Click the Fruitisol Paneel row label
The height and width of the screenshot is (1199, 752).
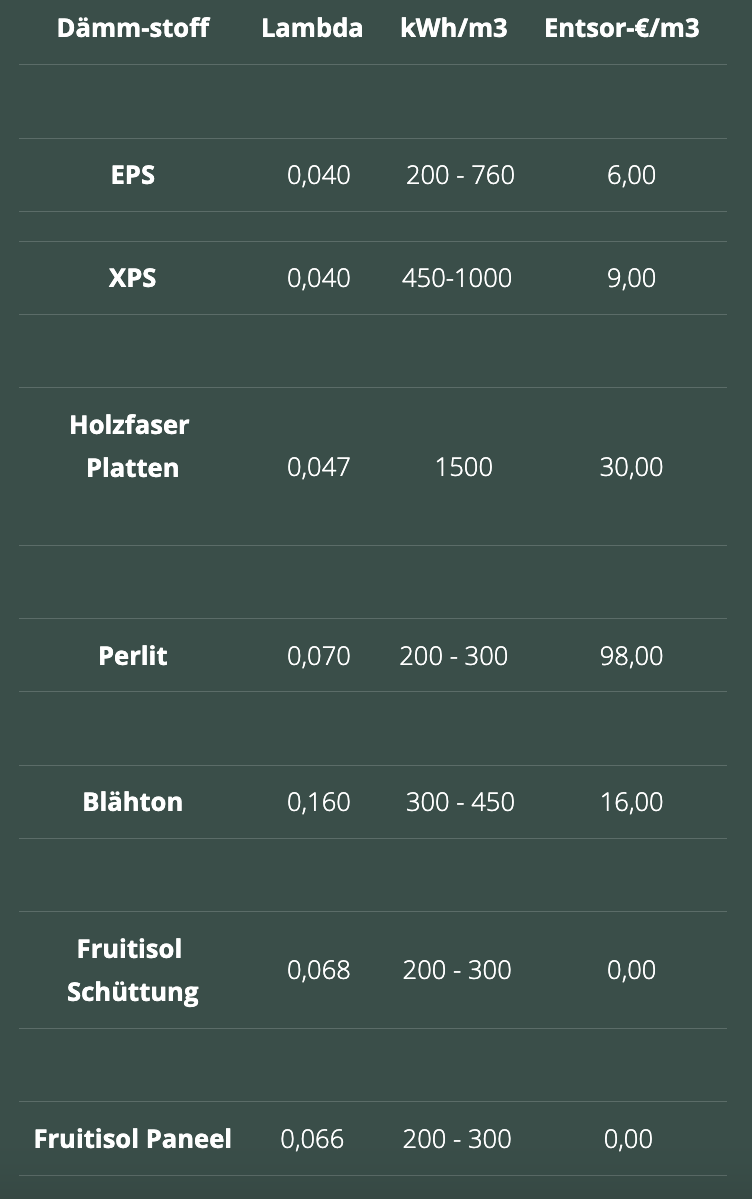point(133,1139)
